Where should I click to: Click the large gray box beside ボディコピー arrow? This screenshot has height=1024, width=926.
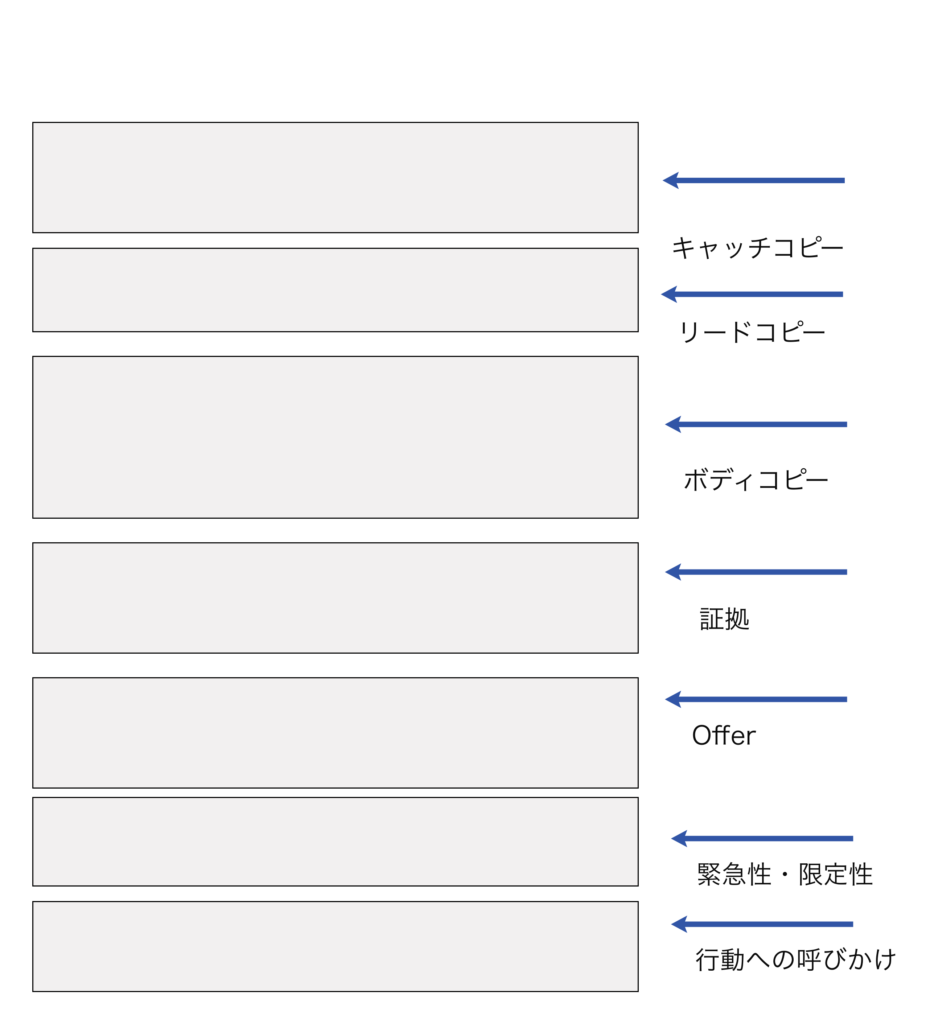pyautogui.click(x=336, y=438)
